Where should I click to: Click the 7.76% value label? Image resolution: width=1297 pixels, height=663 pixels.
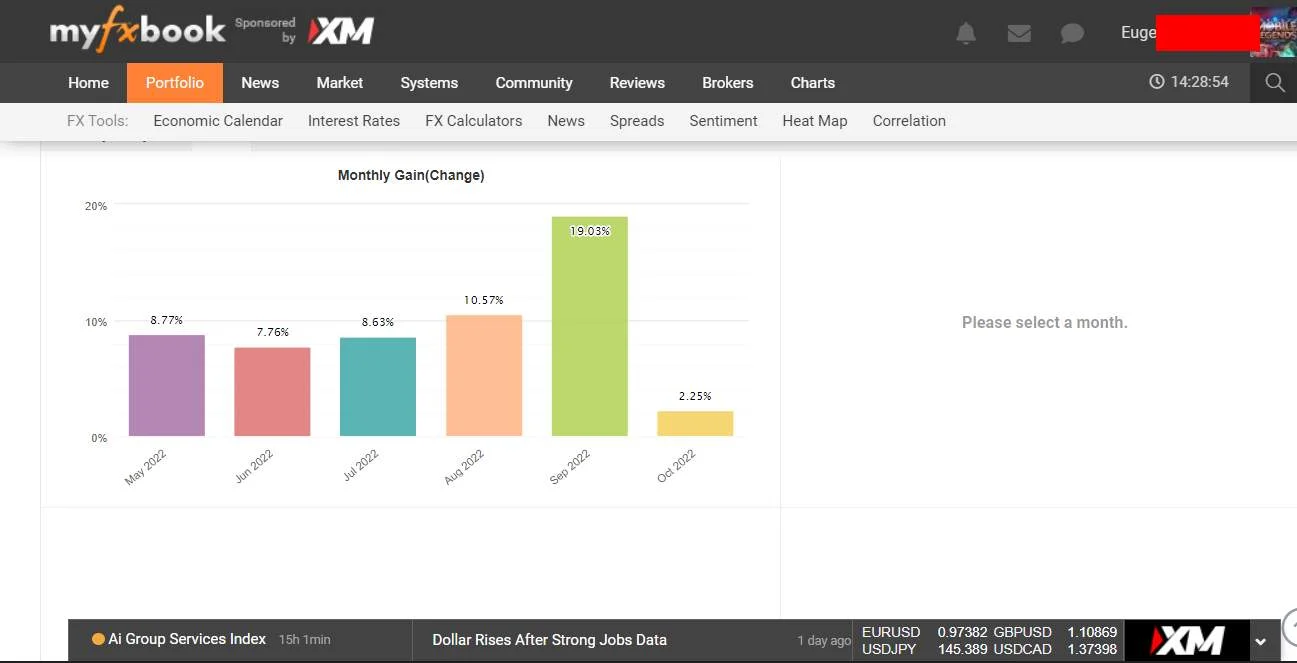point(272,332)
